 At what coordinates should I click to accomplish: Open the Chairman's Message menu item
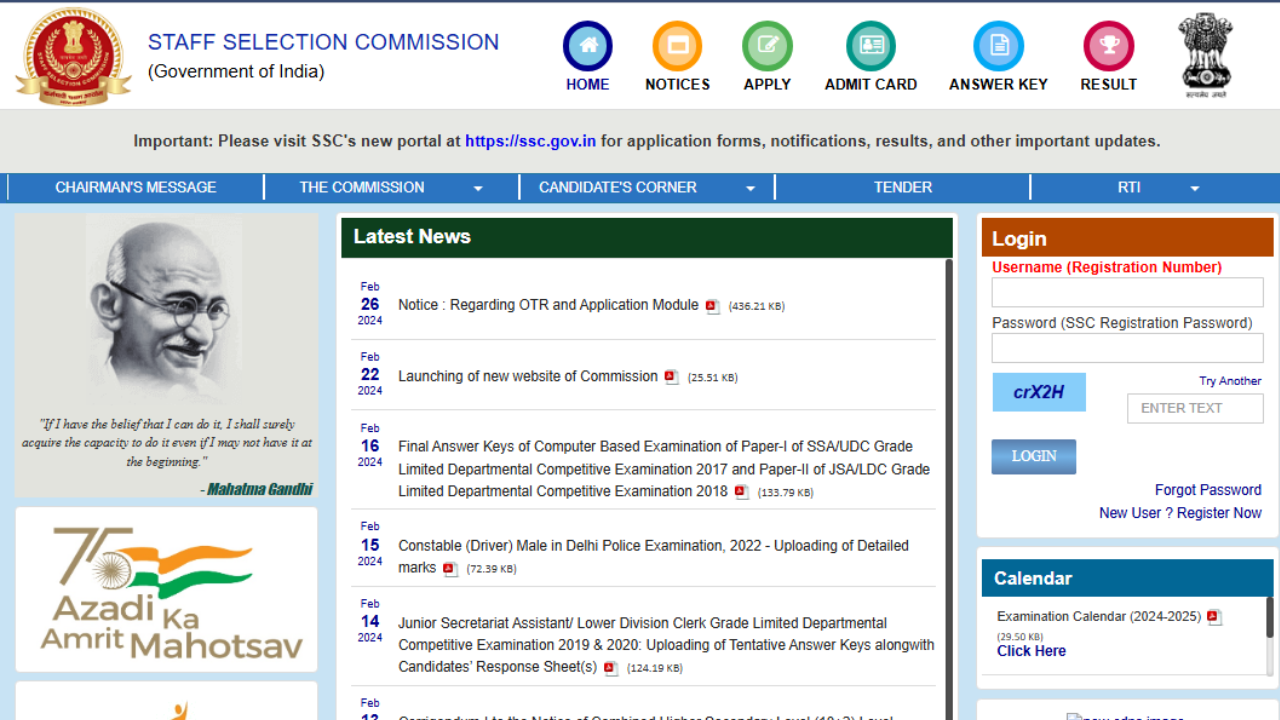coord(136,187)
